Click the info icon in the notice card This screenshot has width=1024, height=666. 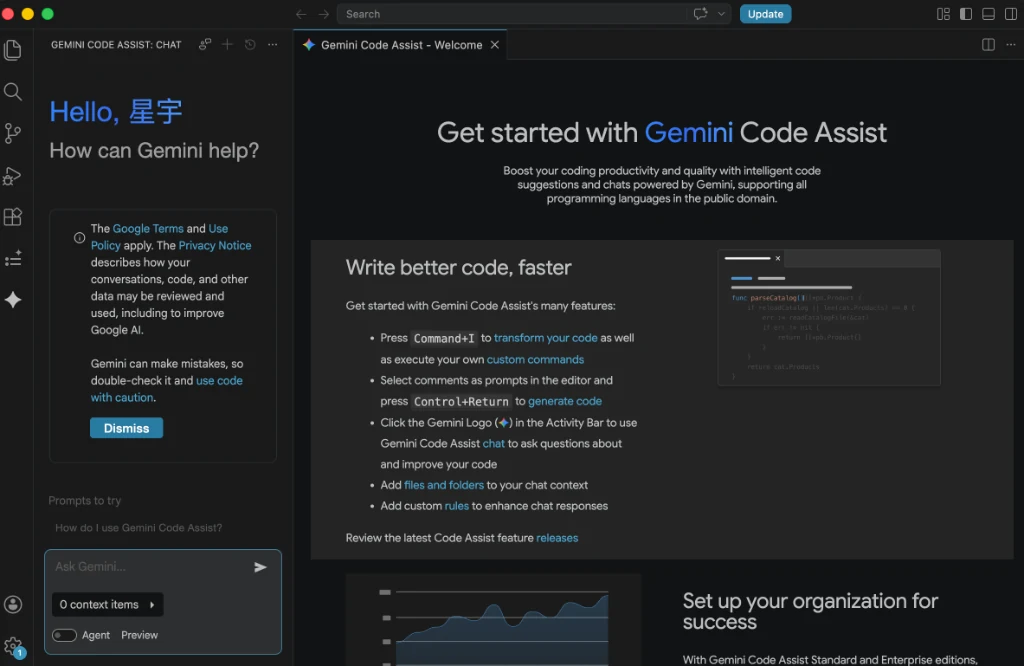coord(79,238)
